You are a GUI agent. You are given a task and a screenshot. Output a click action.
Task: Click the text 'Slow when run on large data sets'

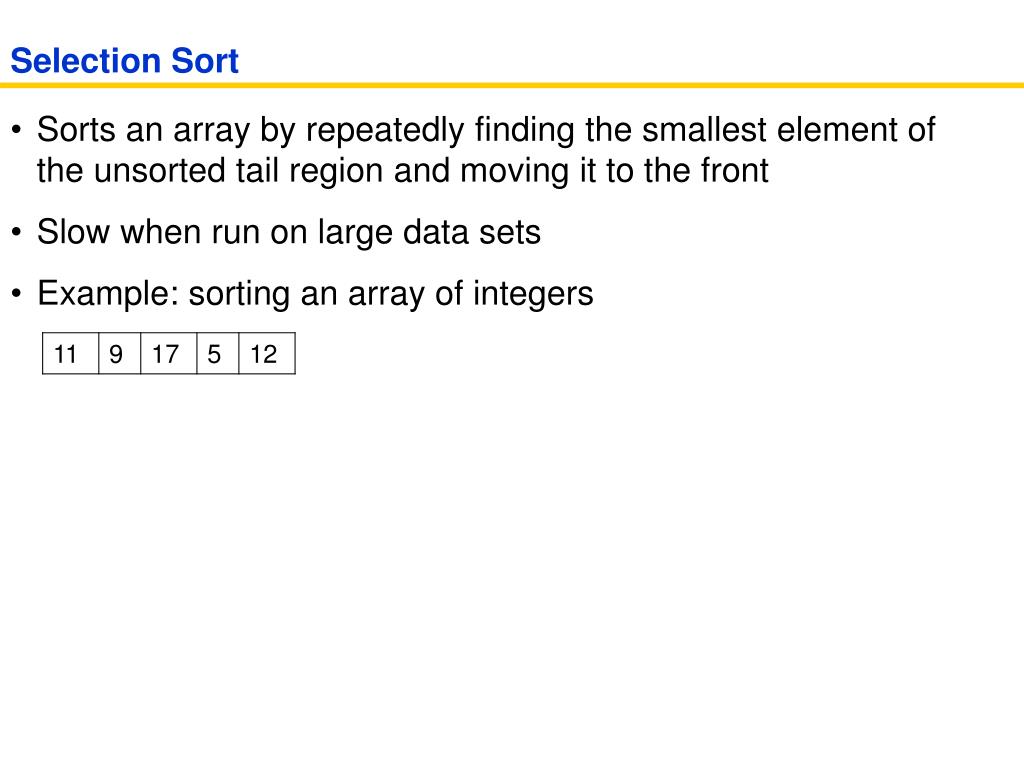click(289, 232)
